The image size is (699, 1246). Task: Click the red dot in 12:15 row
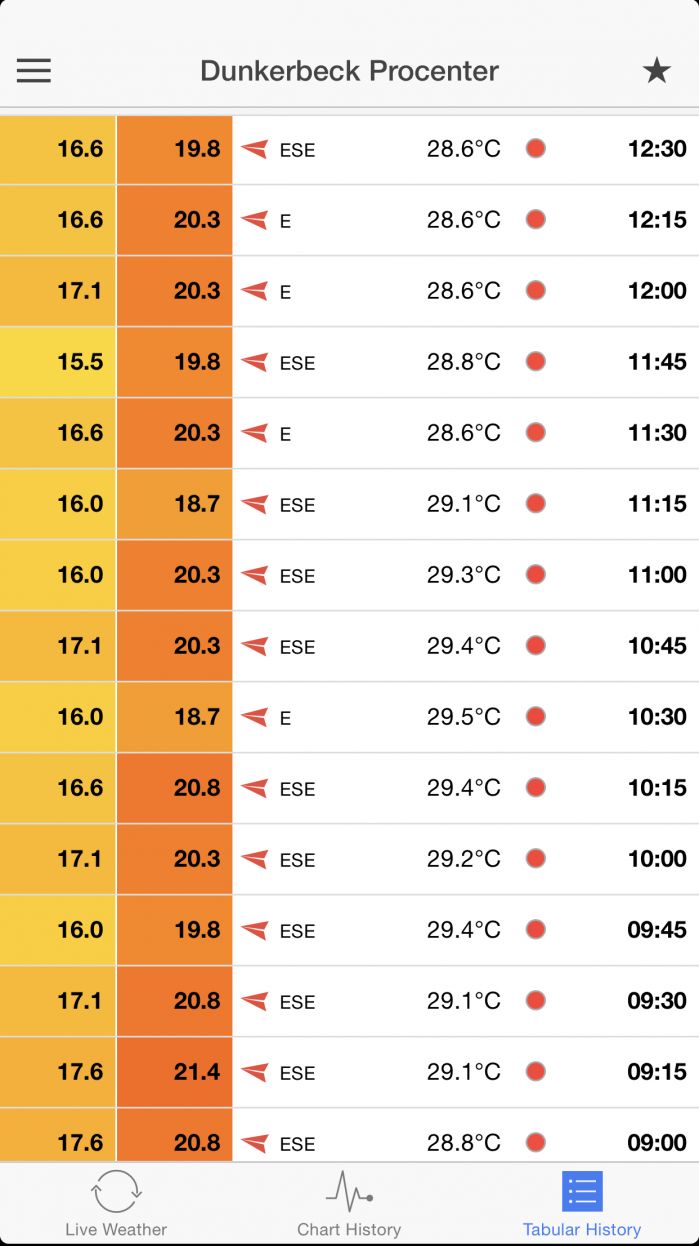536,220
